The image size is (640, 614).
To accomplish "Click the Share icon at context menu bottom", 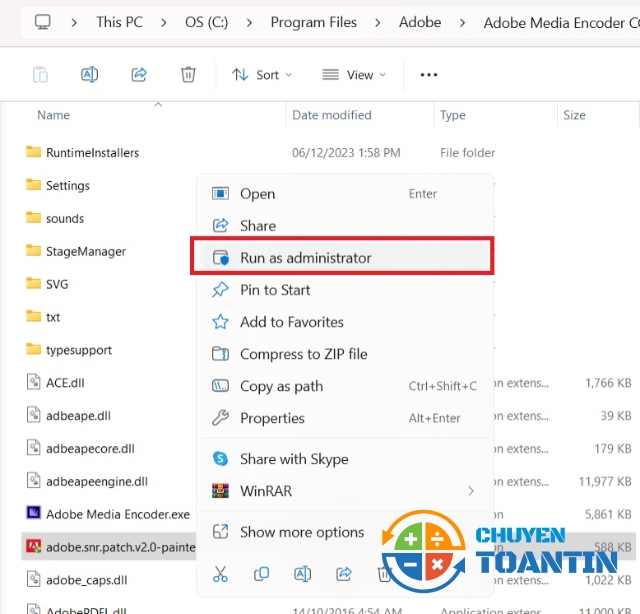I will 344,574.
